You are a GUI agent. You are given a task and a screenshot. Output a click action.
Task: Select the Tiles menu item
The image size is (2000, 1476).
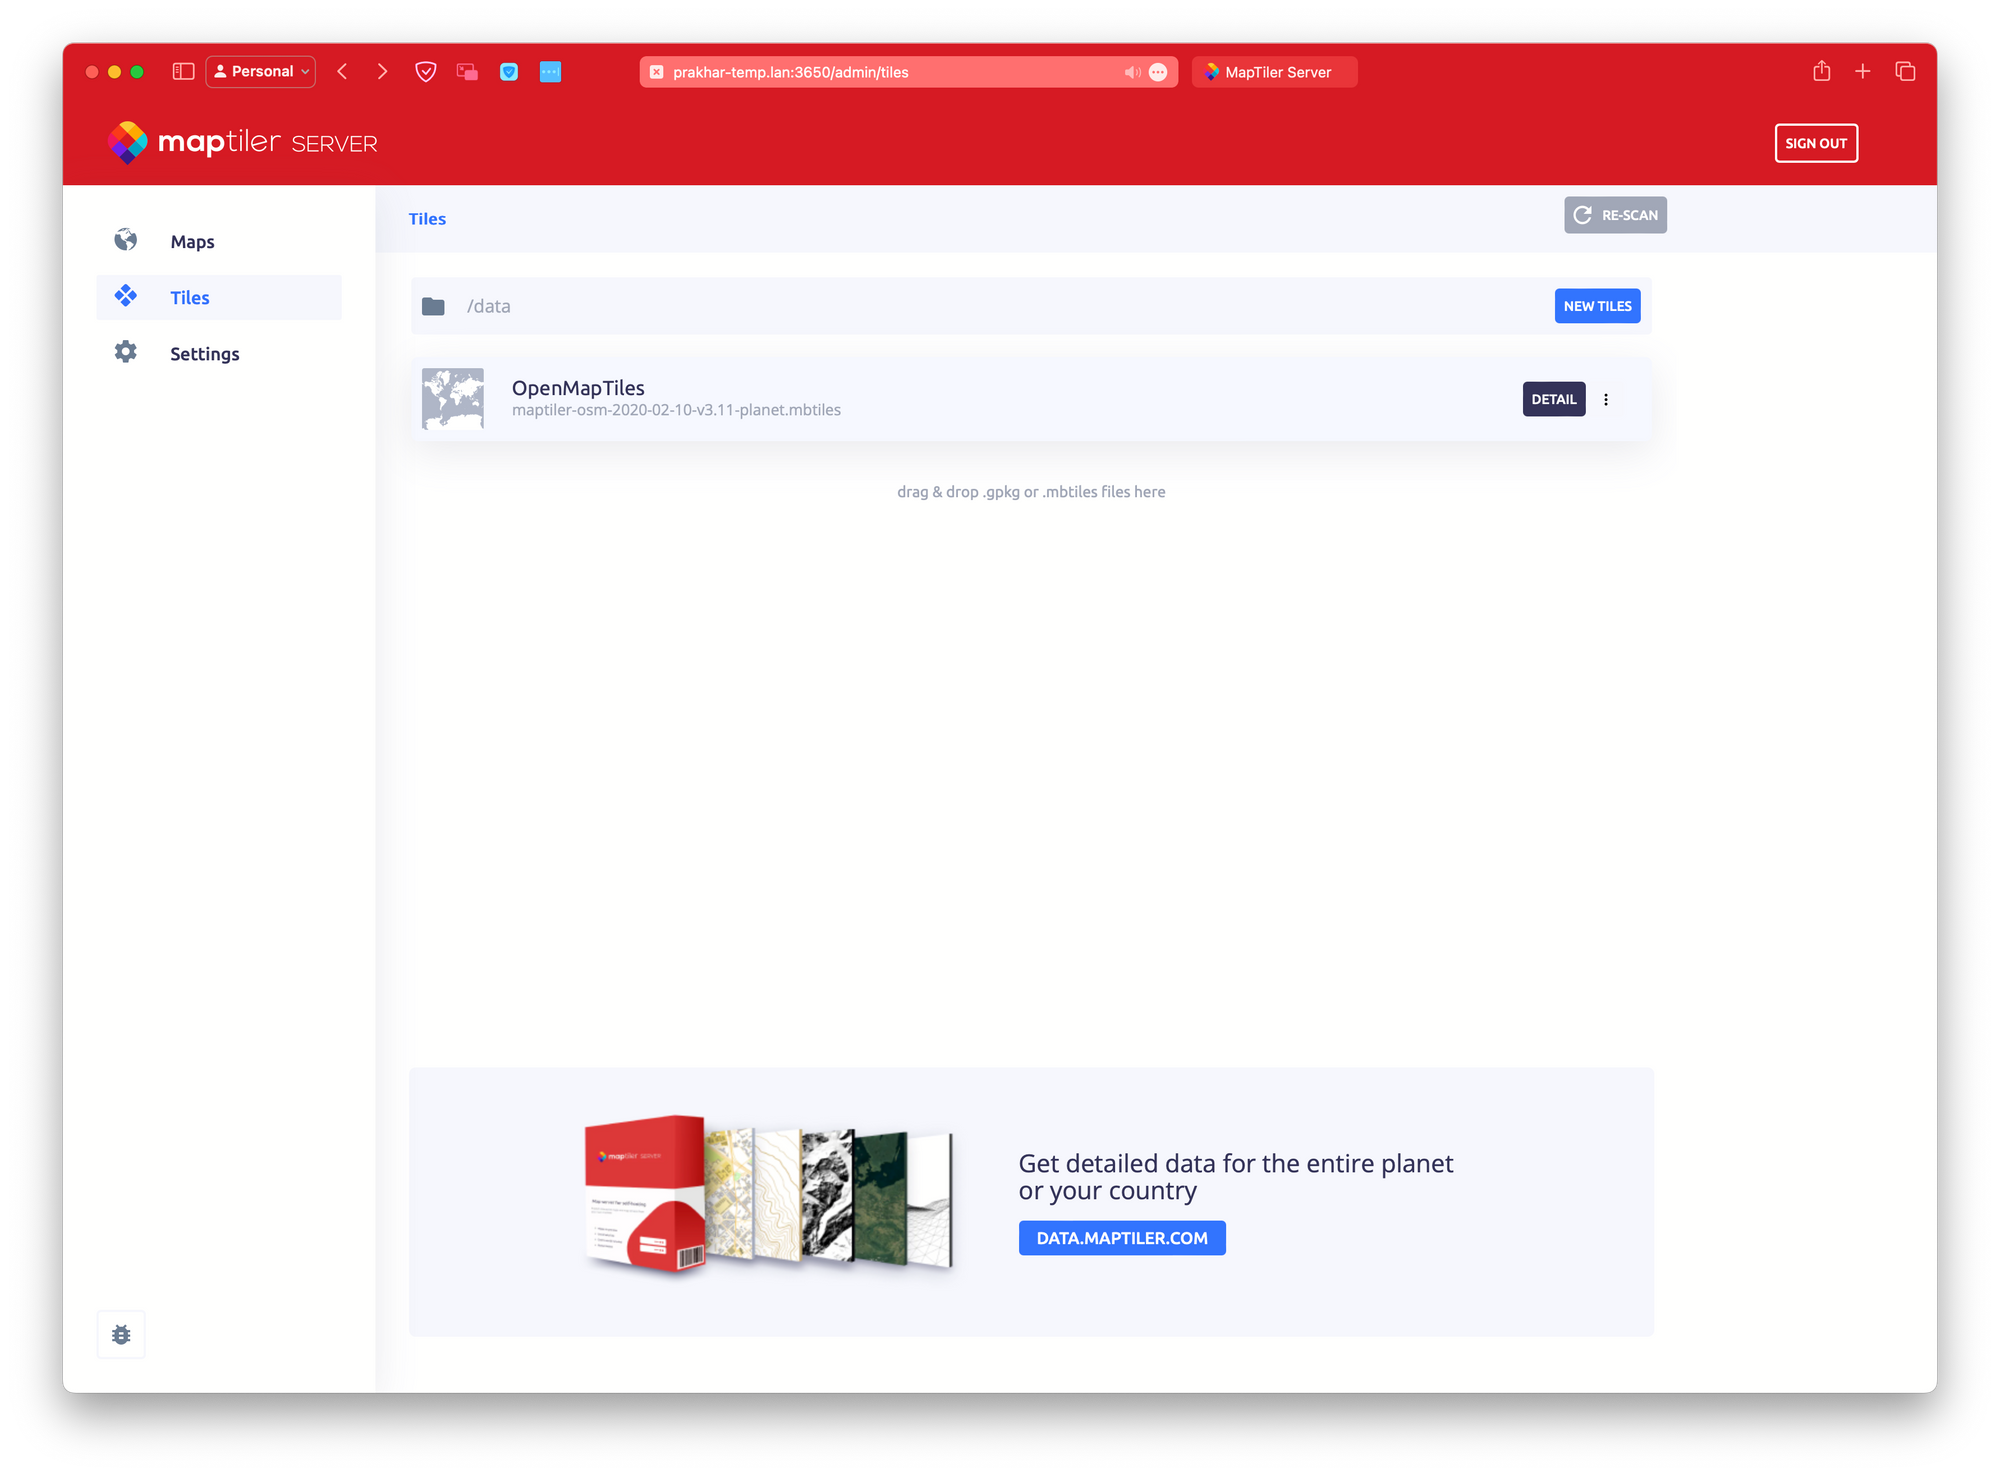219,297
